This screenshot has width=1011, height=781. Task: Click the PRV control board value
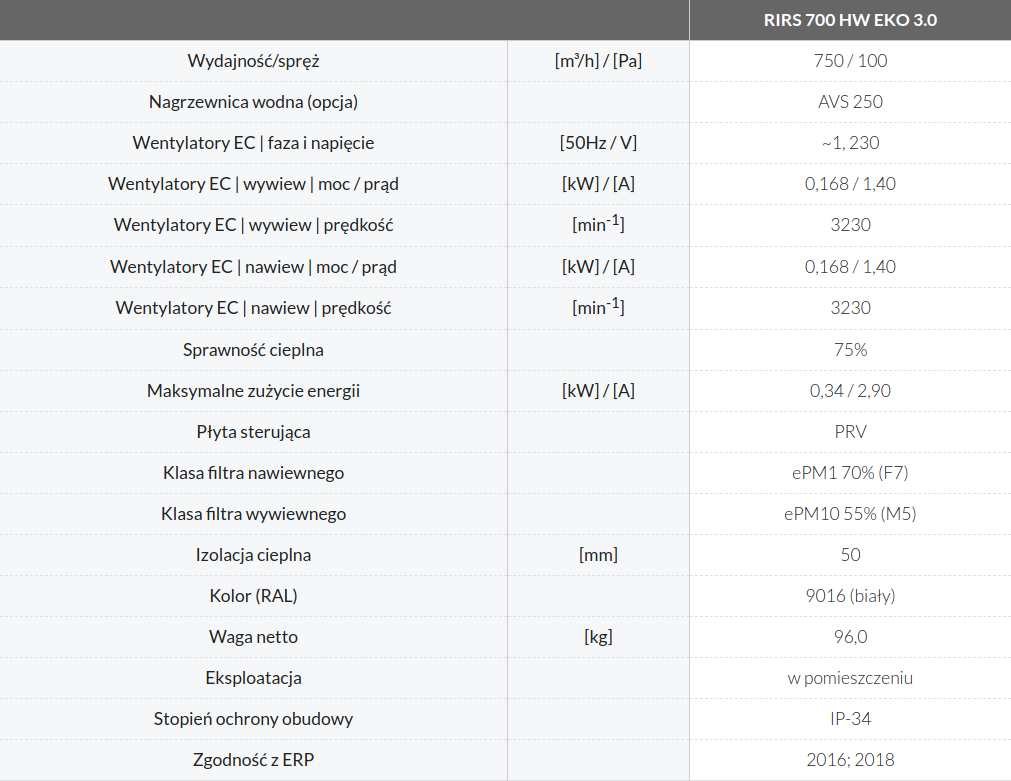click(850, 432)
